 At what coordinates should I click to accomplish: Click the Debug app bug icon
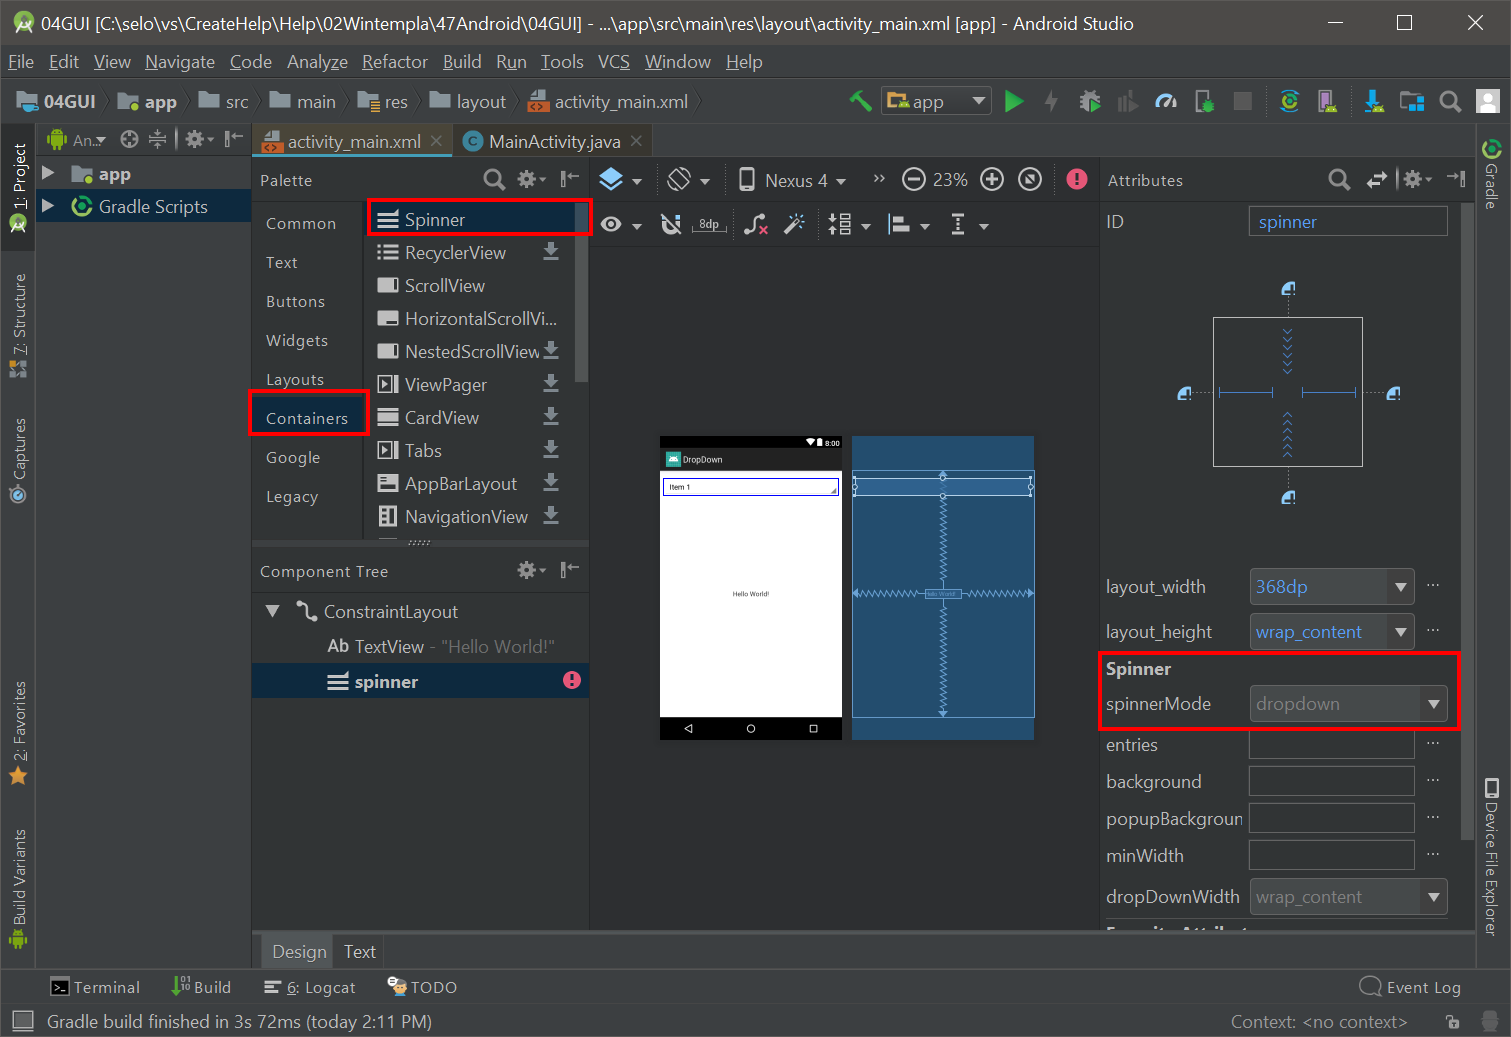pyautogui.click(x=1090, y=101)
